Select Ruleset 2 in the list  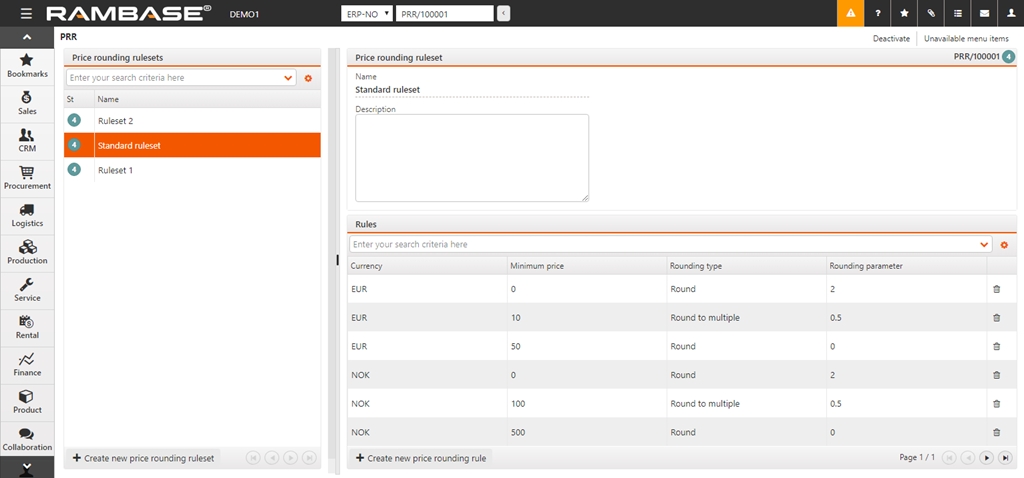tap(192, 121)
